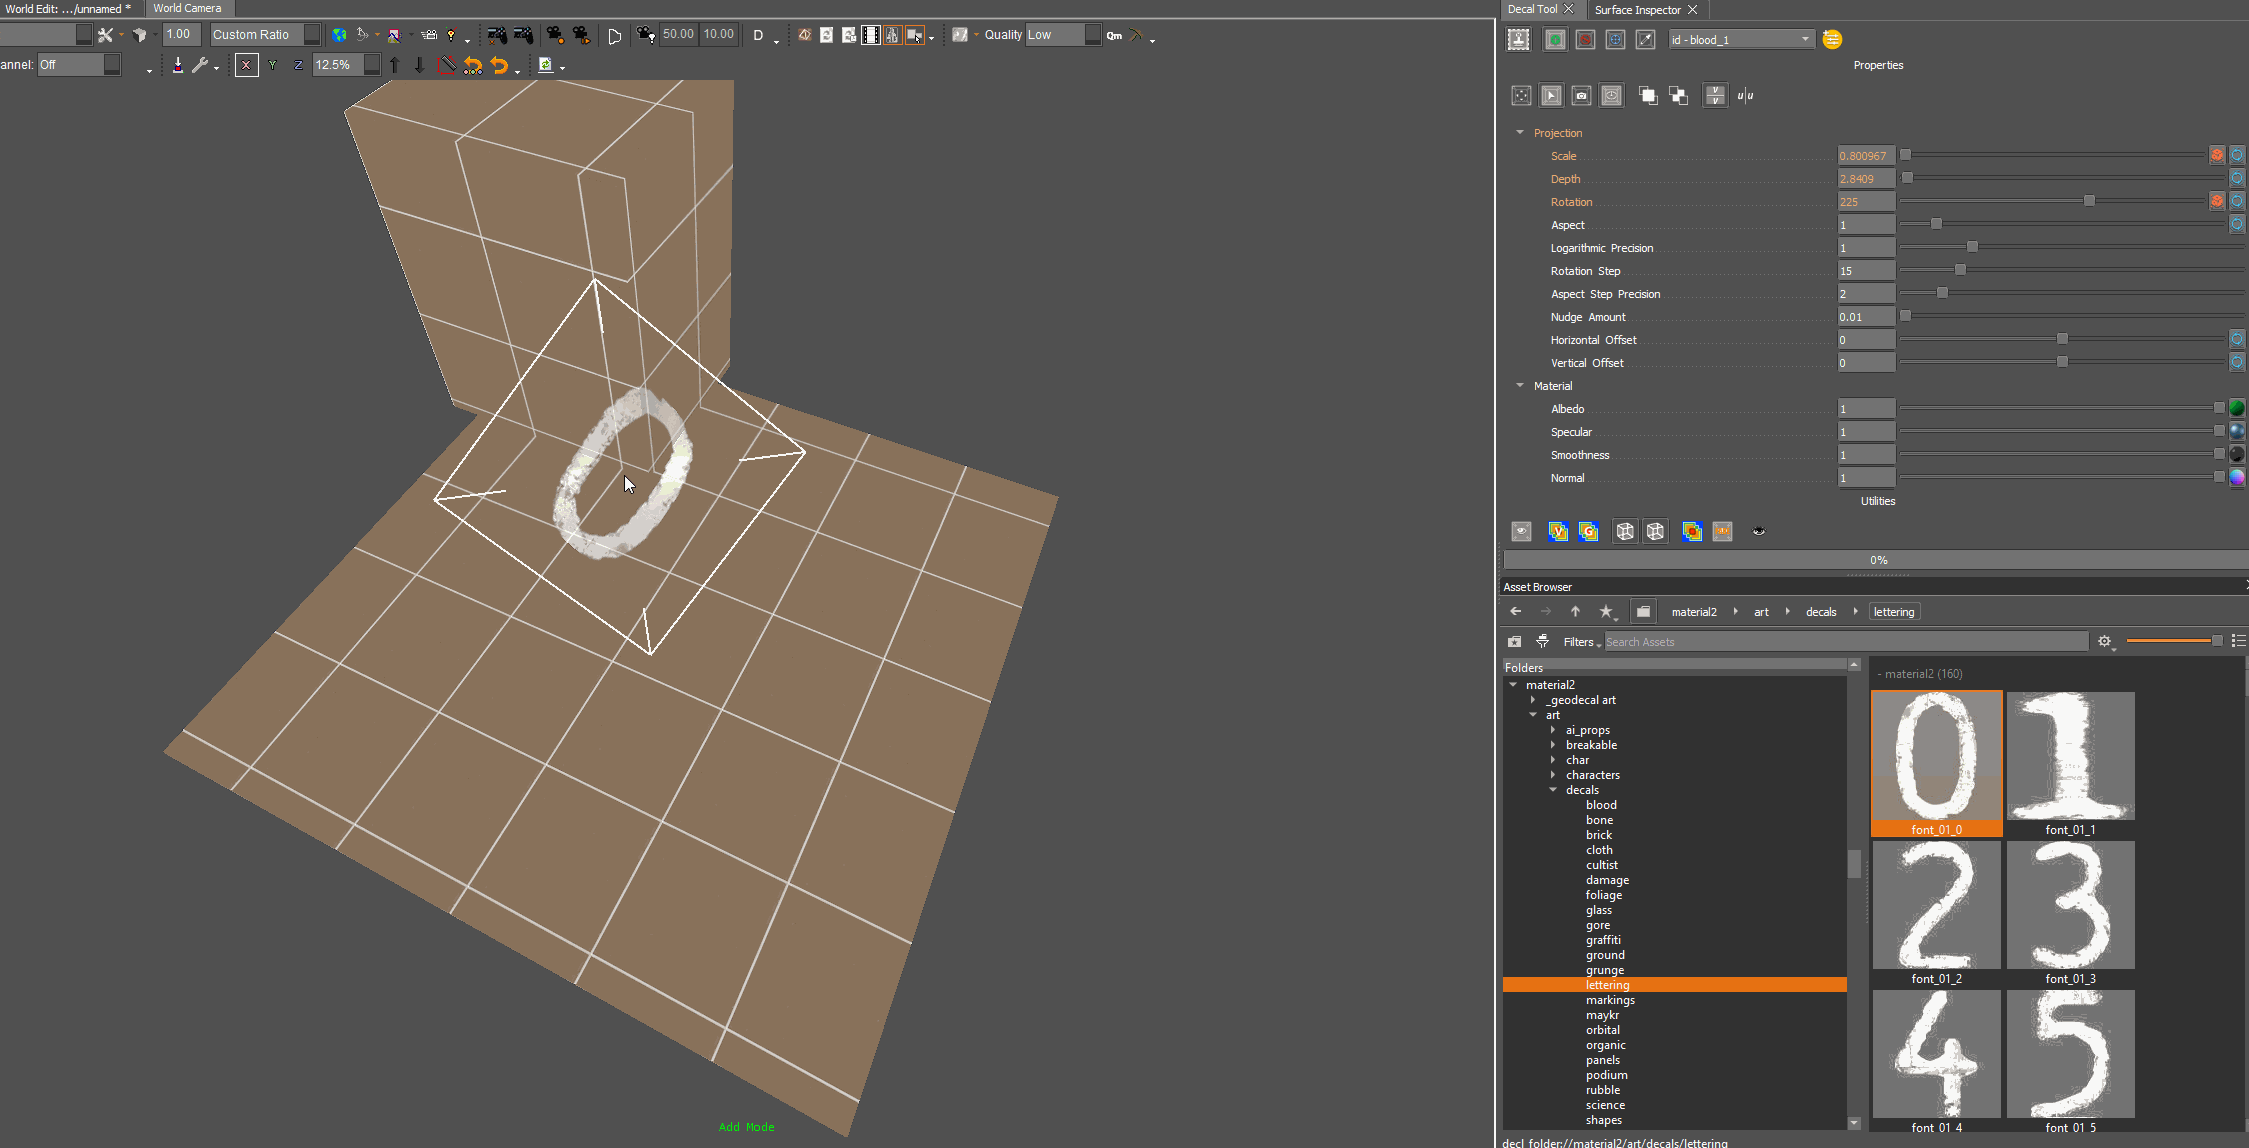Viewport: 2249px width, 1148px height.
Task: Click the wrench tool icon in toolbar
Action: pos(200,65)
